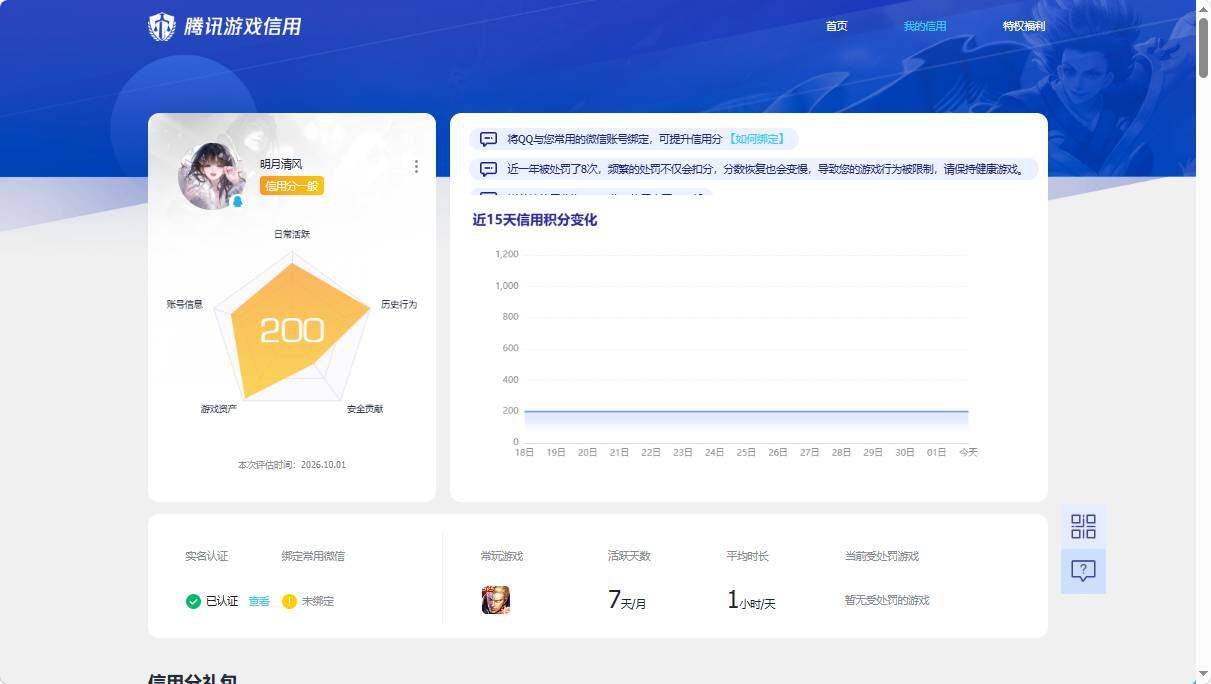Click the 明月清风 profile avatar
Screen dimensions: 1211x684
coord(212,176)
